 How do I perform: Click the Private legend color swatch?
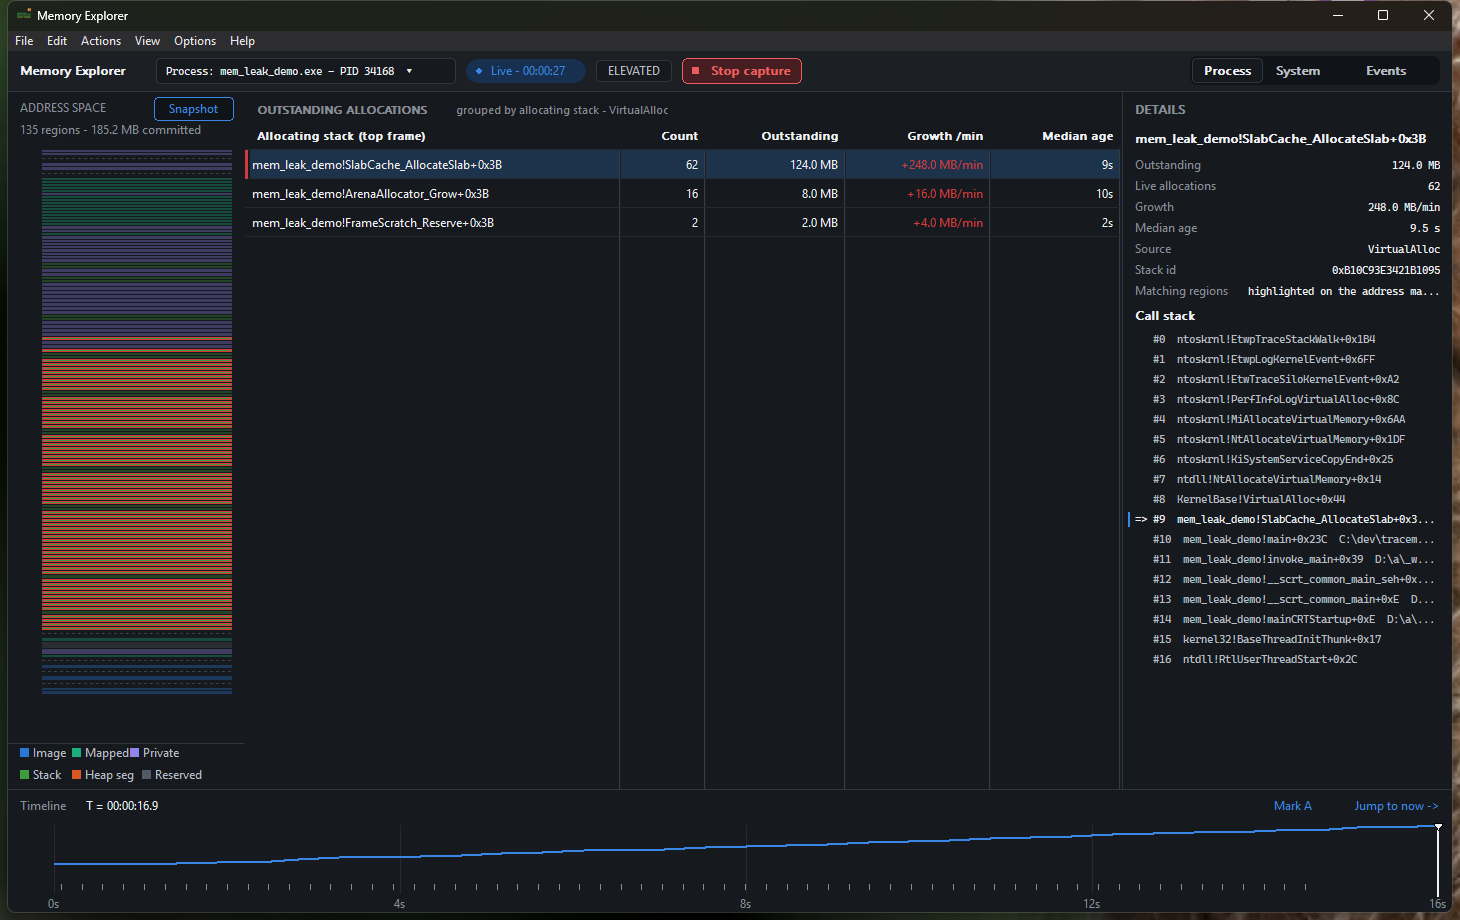pos(135,753)
